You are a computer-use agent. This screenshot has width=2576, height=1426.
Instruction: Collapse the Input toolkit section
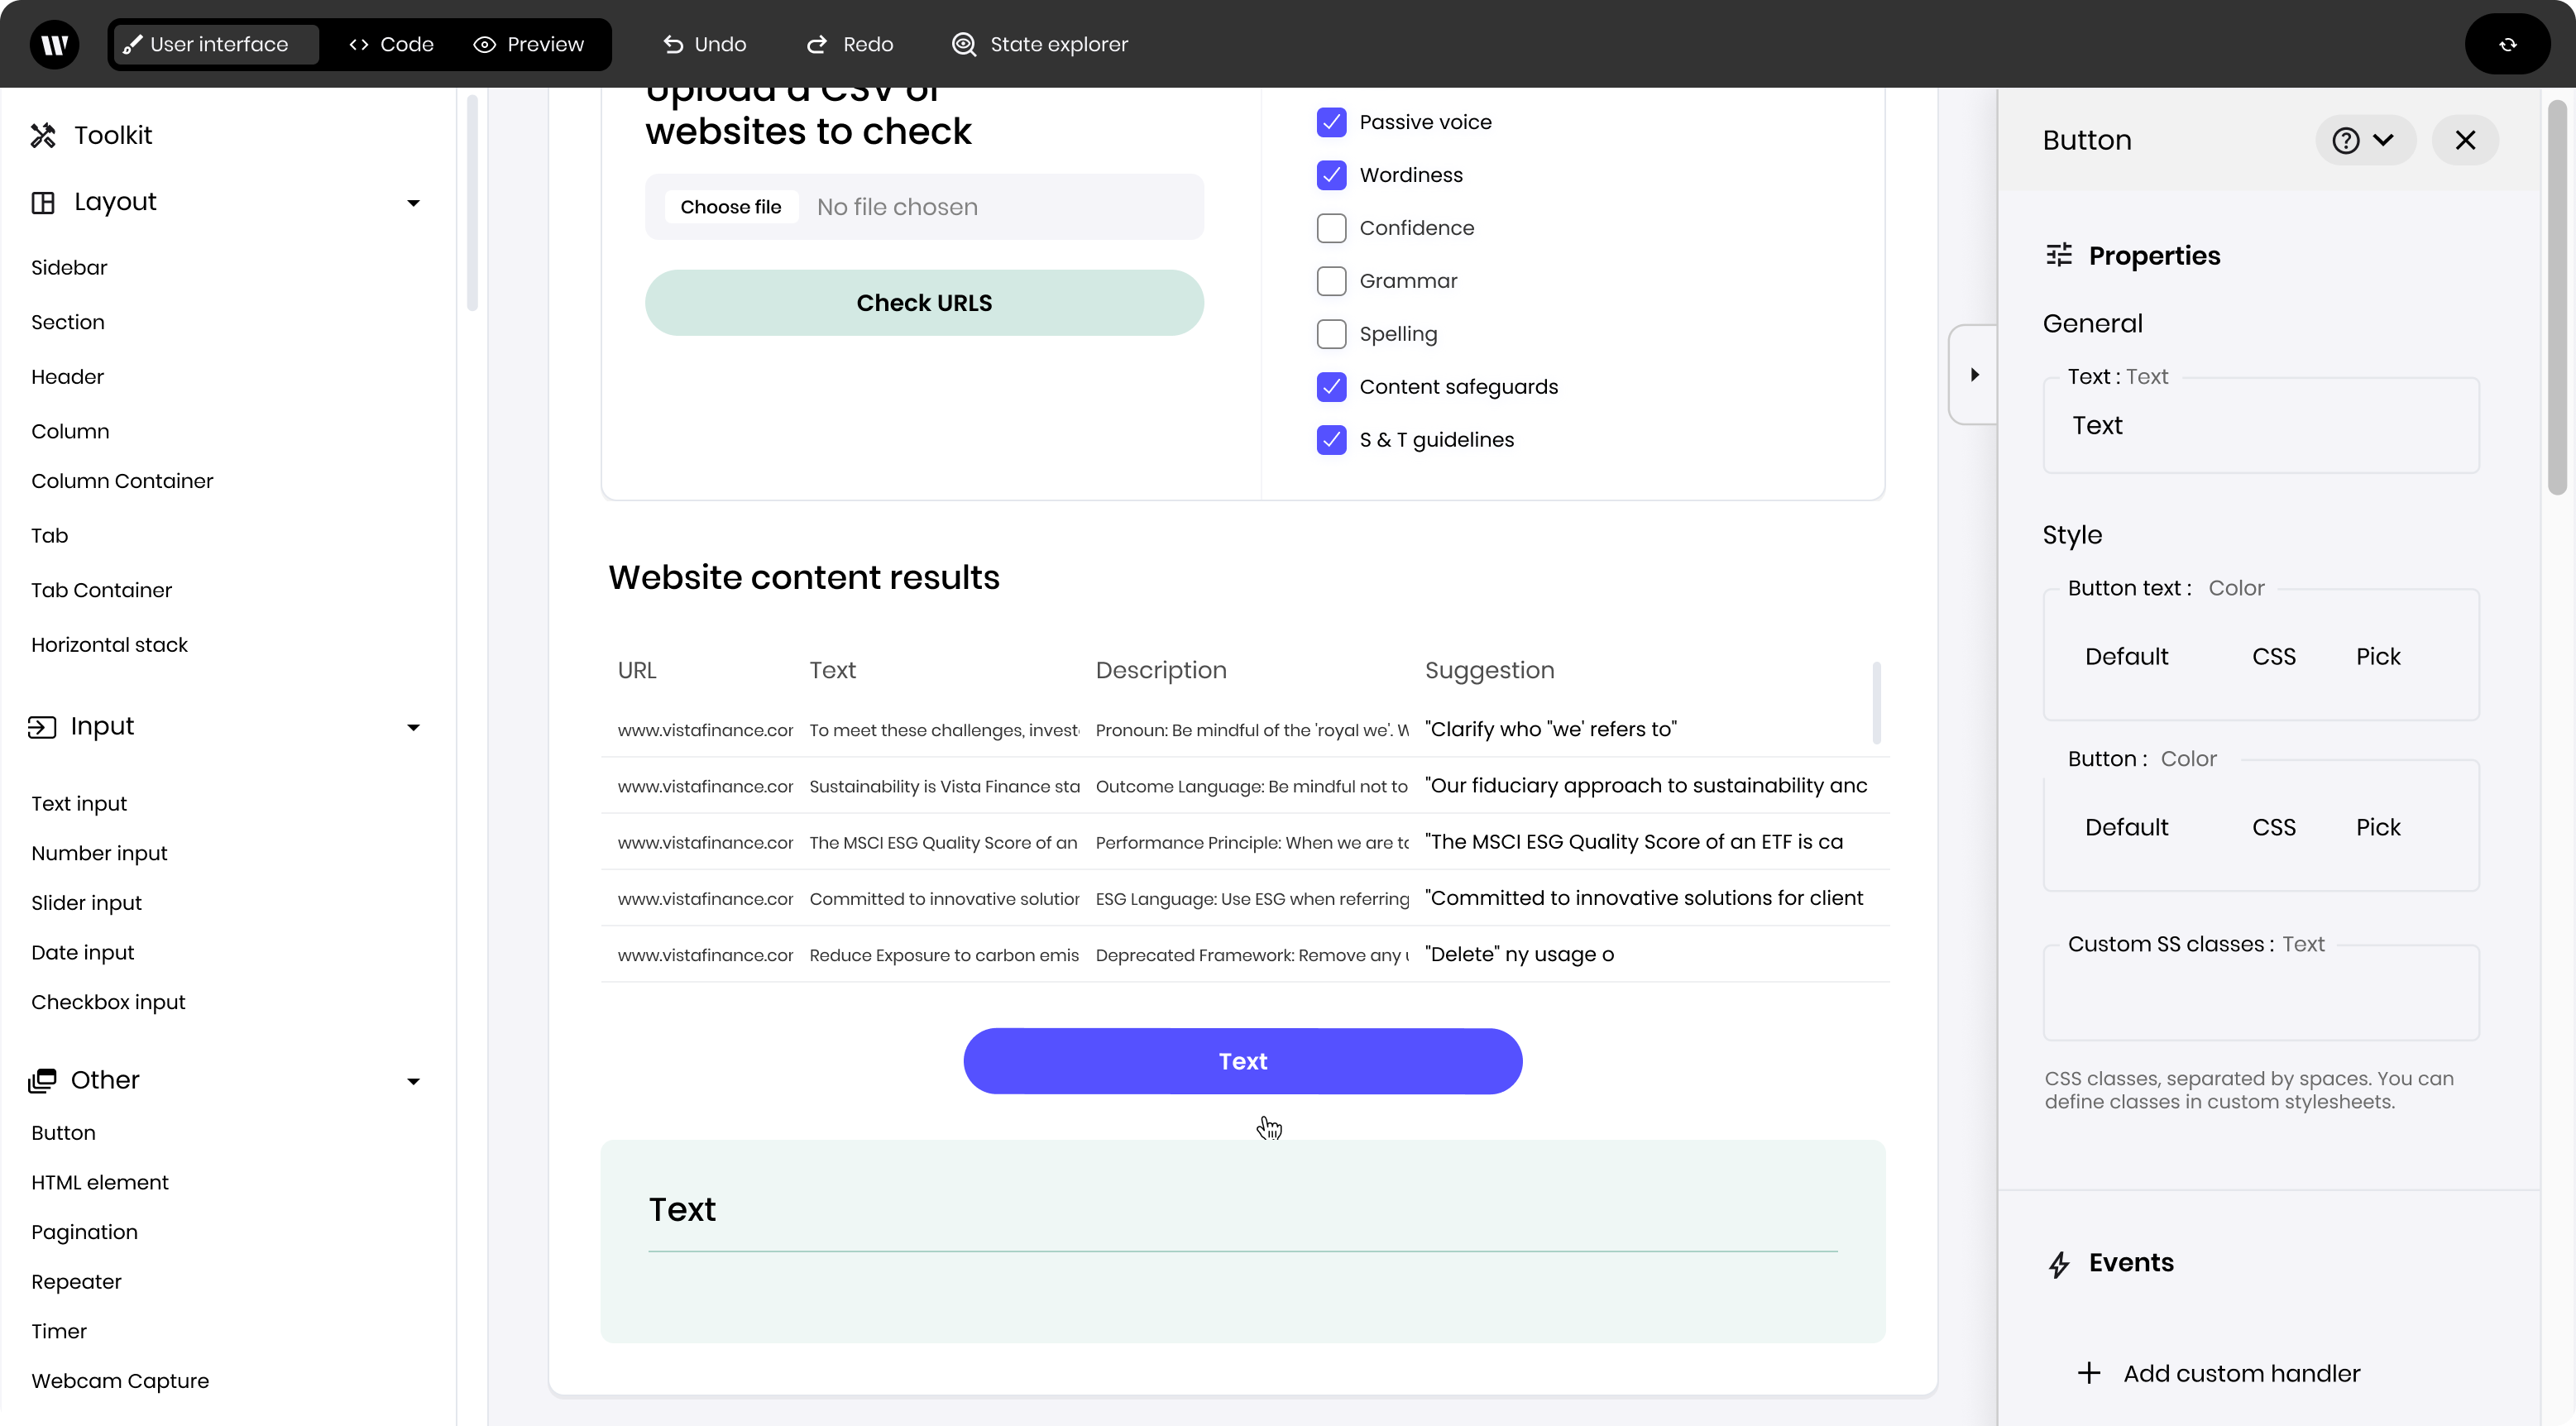[x=413, y=727]
